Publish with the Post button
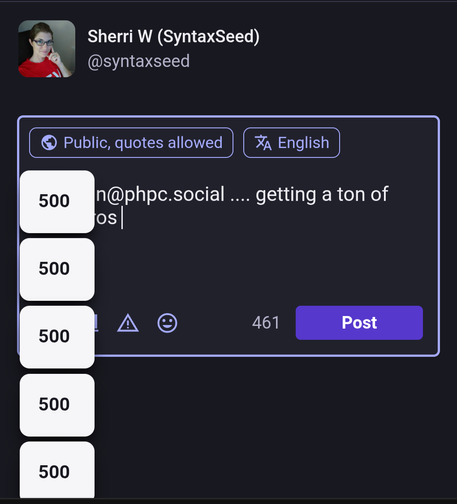This screenshot has width=457, height=504. (359, 323)
